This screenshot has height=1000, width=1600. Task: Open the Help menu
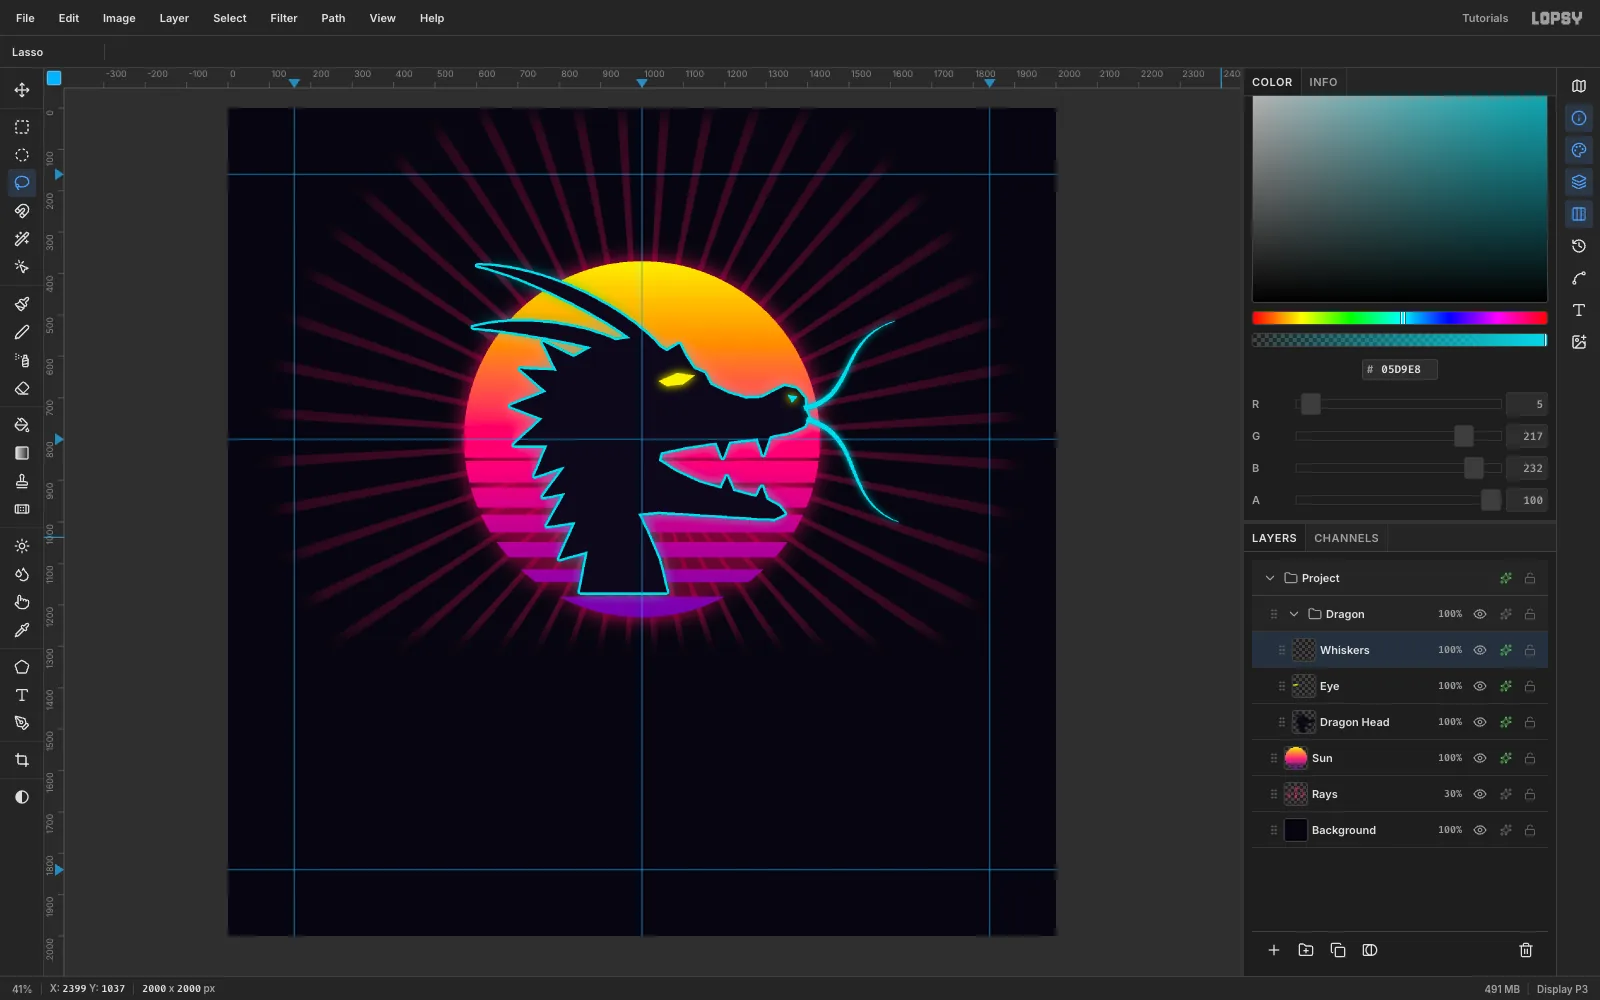[432, 18]
